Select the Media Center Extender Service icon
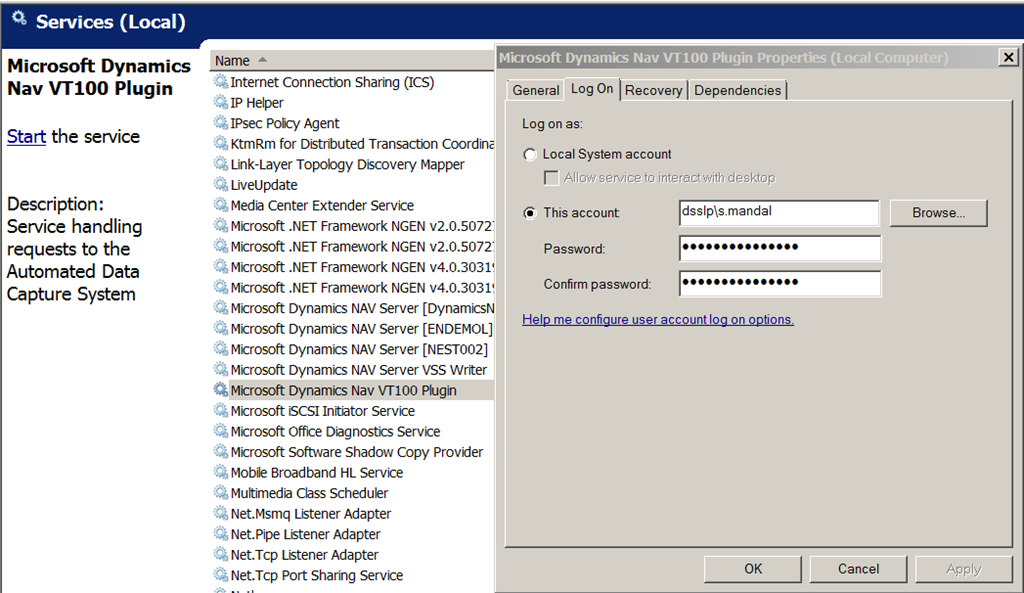The height and width of the screenshot is (593, 1024). (x=221, y=206)
